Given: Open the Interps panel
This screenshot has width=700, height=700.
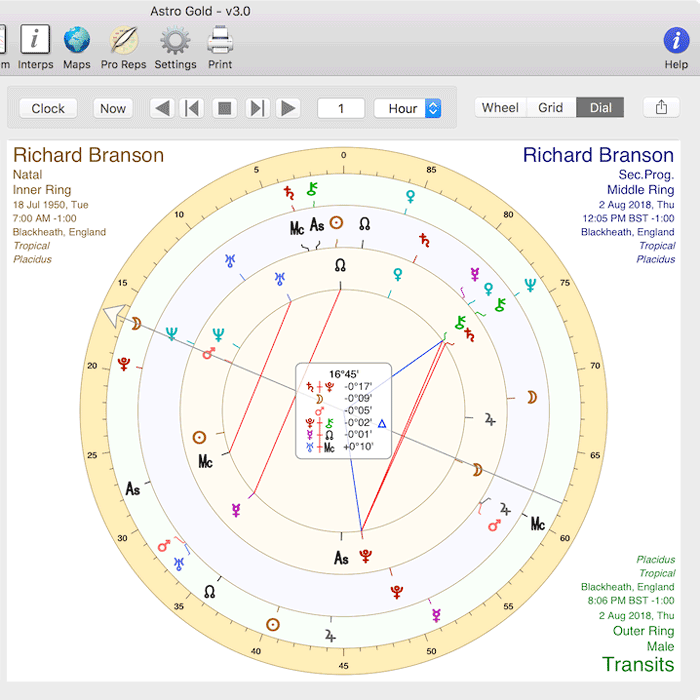Looking at the screenshot, I should coord(35,47).
